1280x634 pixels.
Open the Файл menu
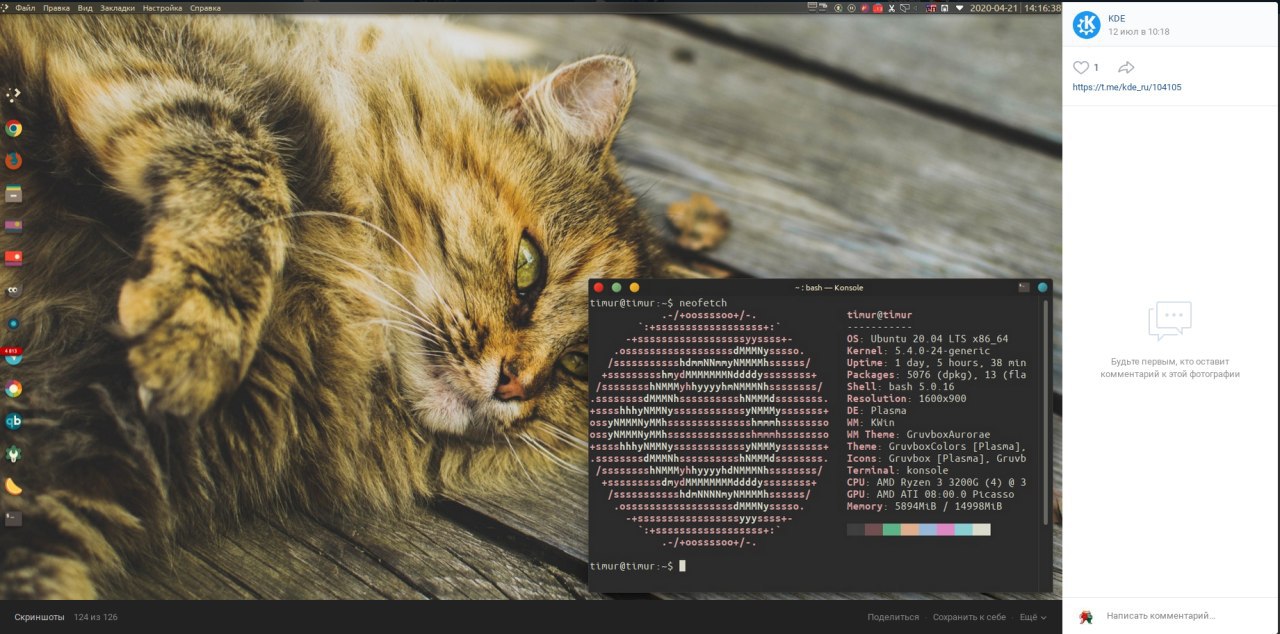coord(25,8)
